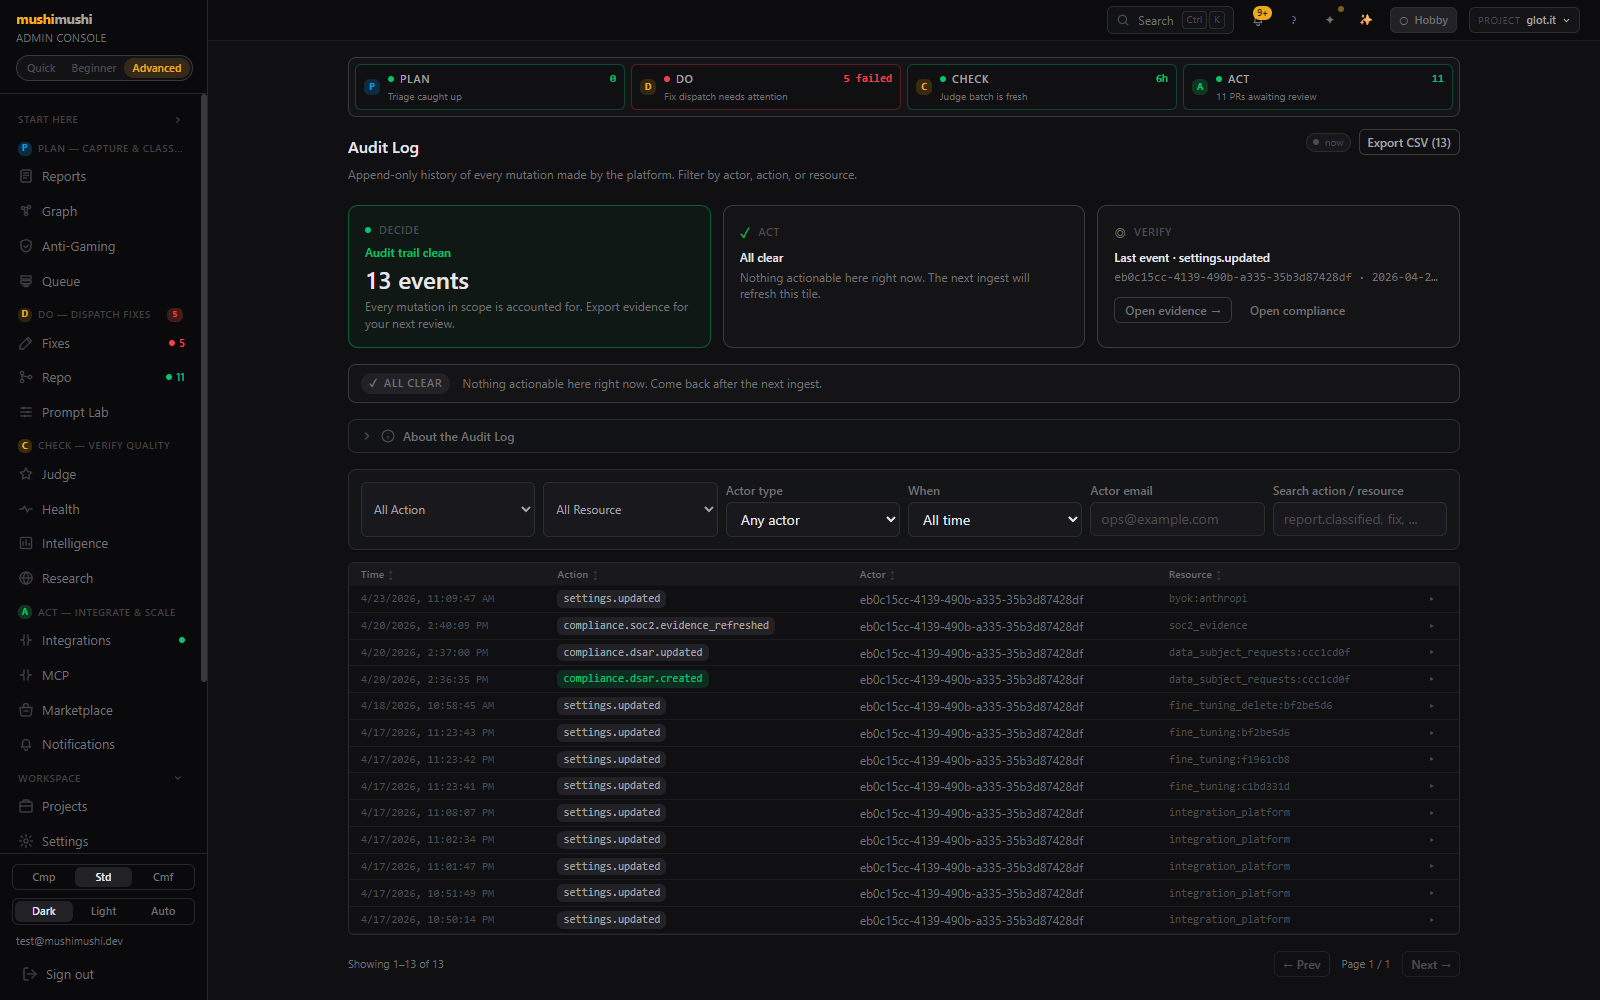The height and width of the screenshot is (1000, 1600).
Task: Click the top Search box
Action: tap(1170, 20)
